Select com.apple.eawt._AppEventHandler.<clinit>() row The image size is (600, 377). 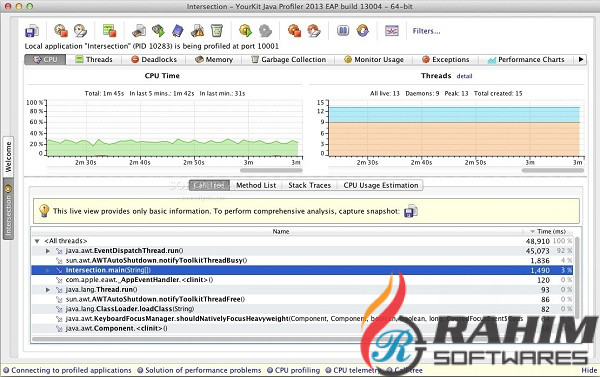pyautogui.click(x=302, y=280)
